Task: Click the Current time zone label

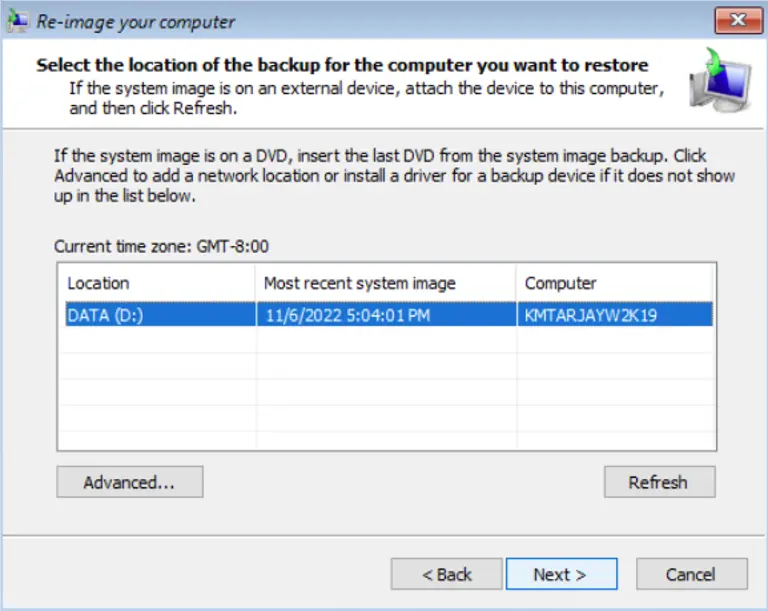Action: click(x=161, y=246)
